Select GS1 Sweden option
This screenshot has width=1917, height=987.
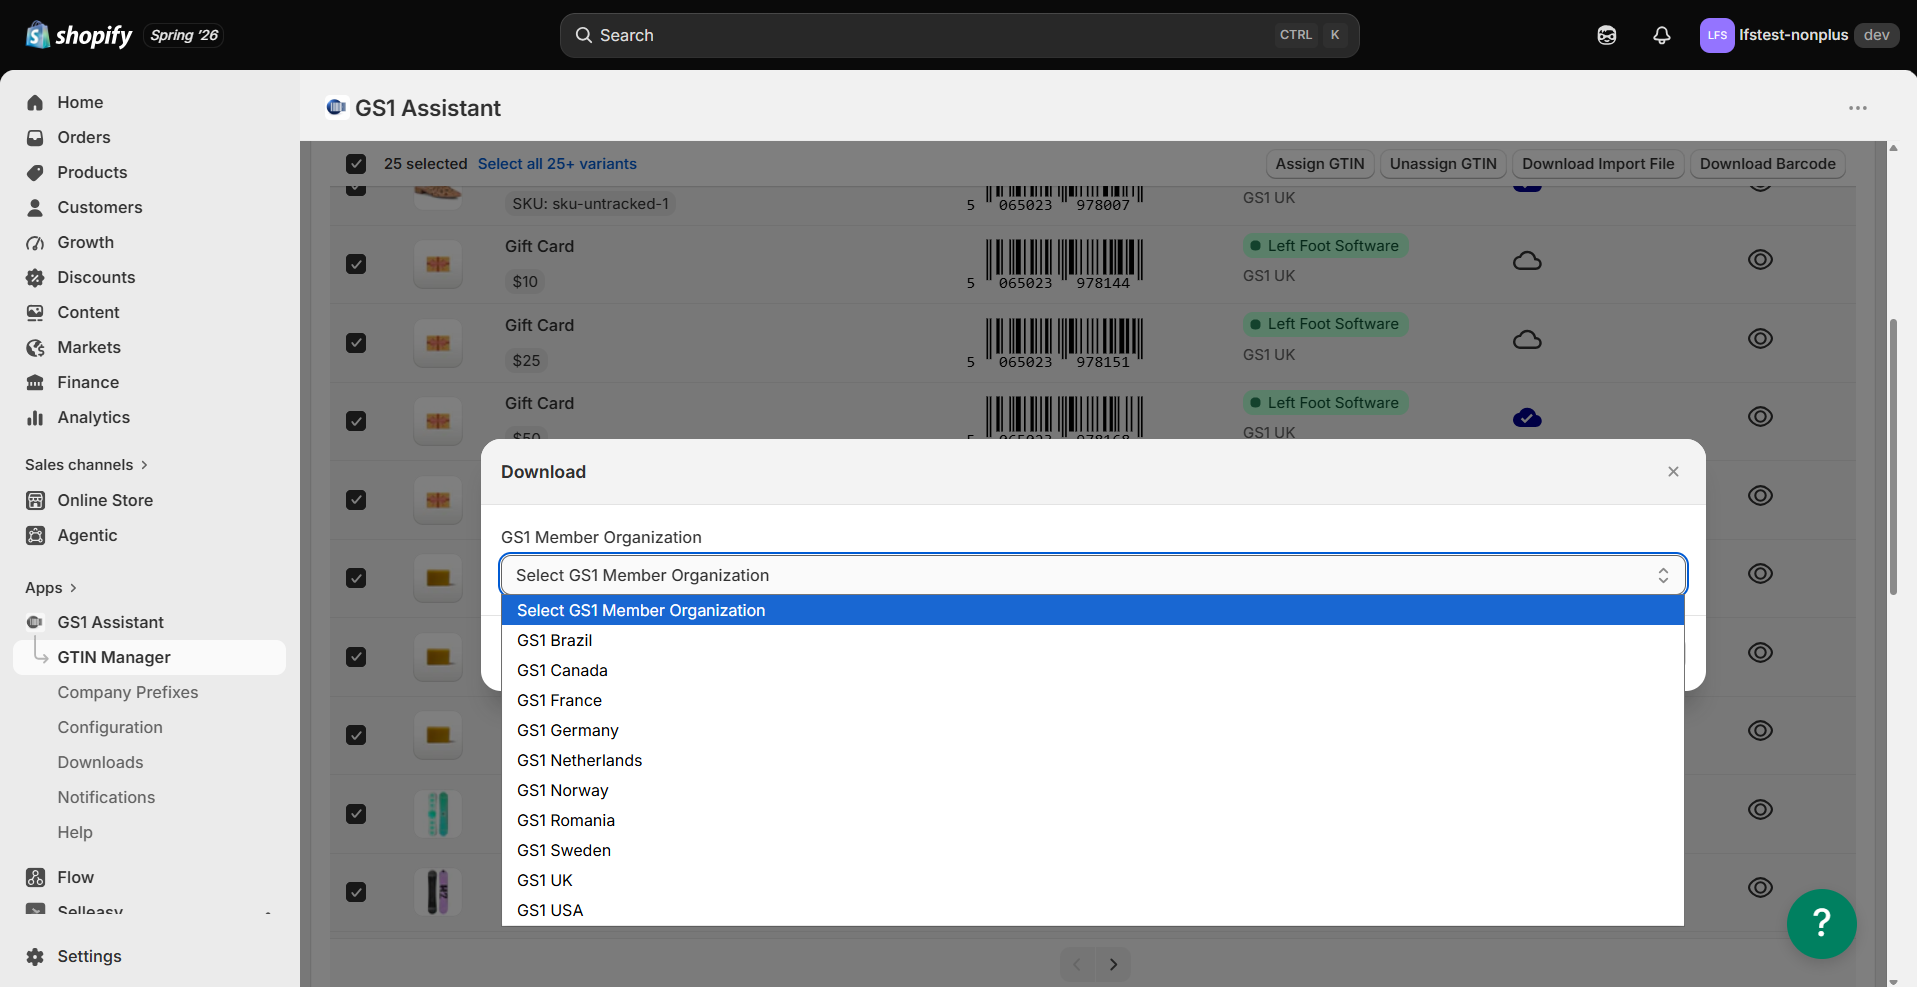(1093, 850)
